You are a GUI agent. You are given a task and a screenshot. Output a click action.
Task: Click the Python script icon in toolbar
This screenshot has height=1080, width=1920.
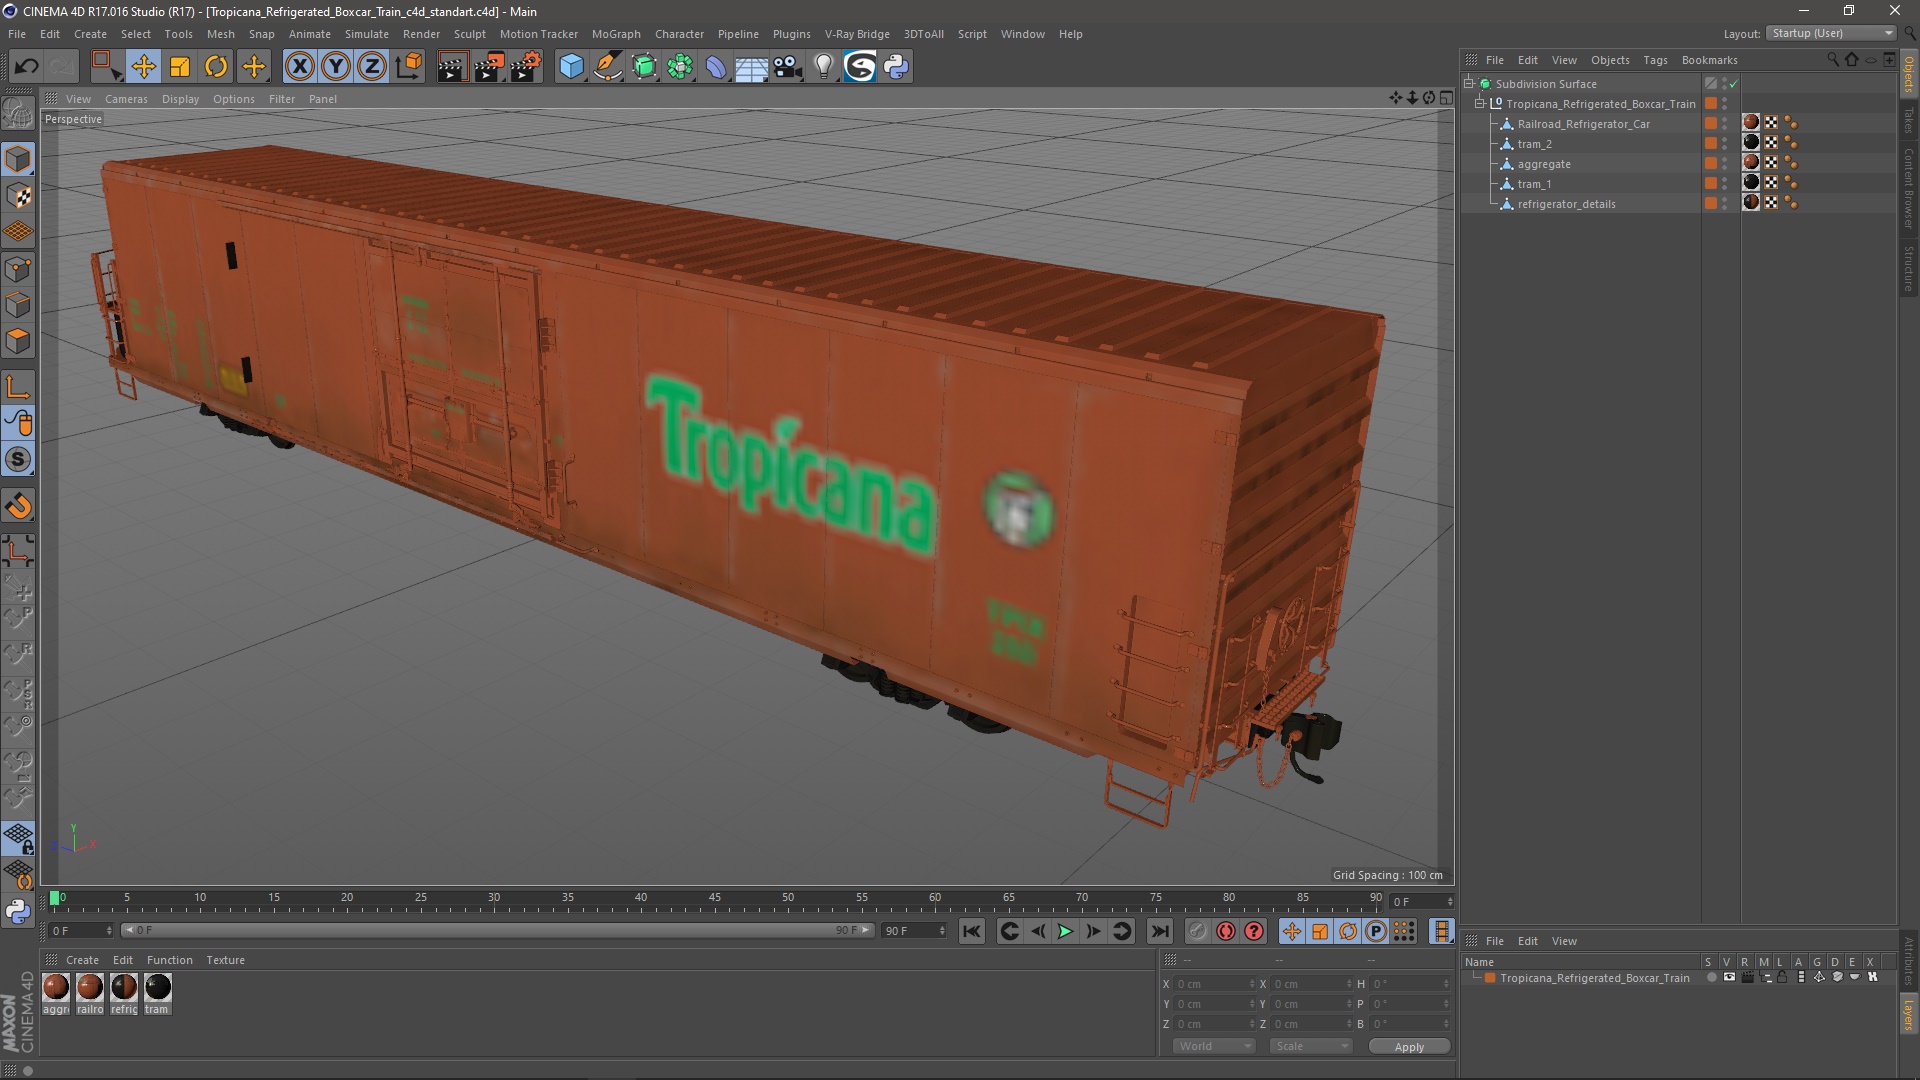click(897, 67)
